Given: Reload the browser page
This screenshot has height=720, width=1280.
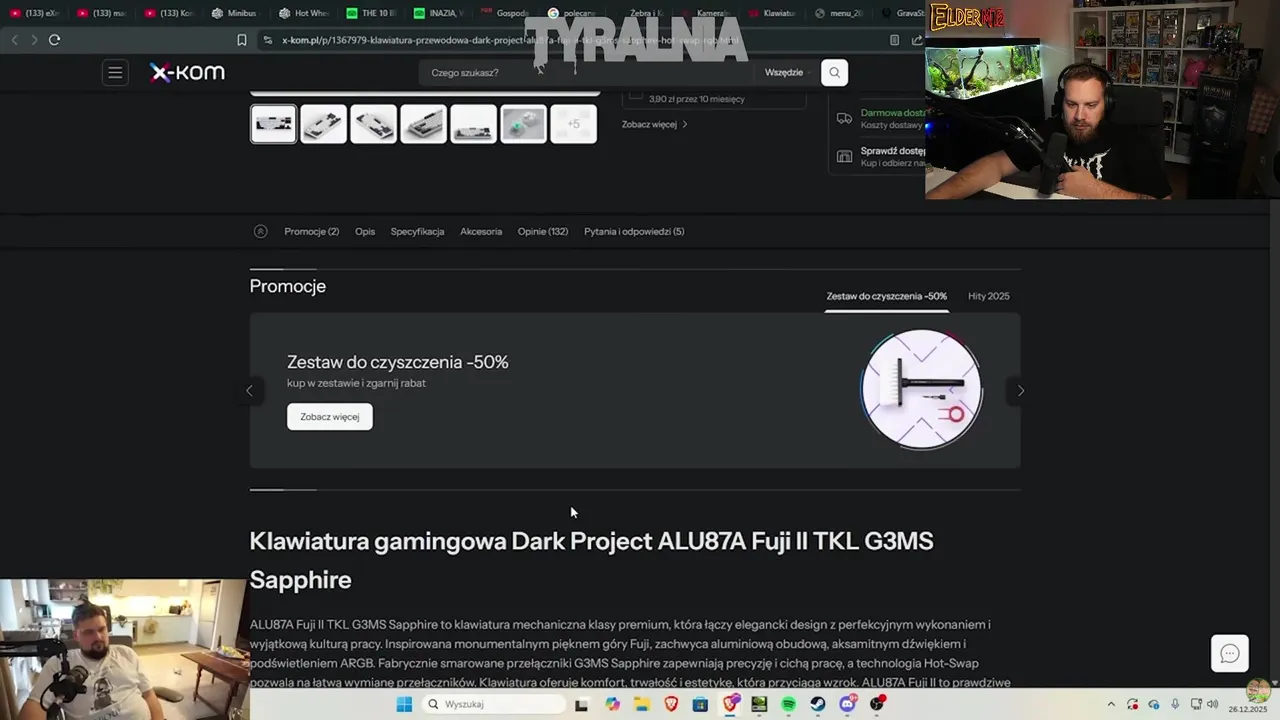Looking at the screenshot, I should point(54,40).
